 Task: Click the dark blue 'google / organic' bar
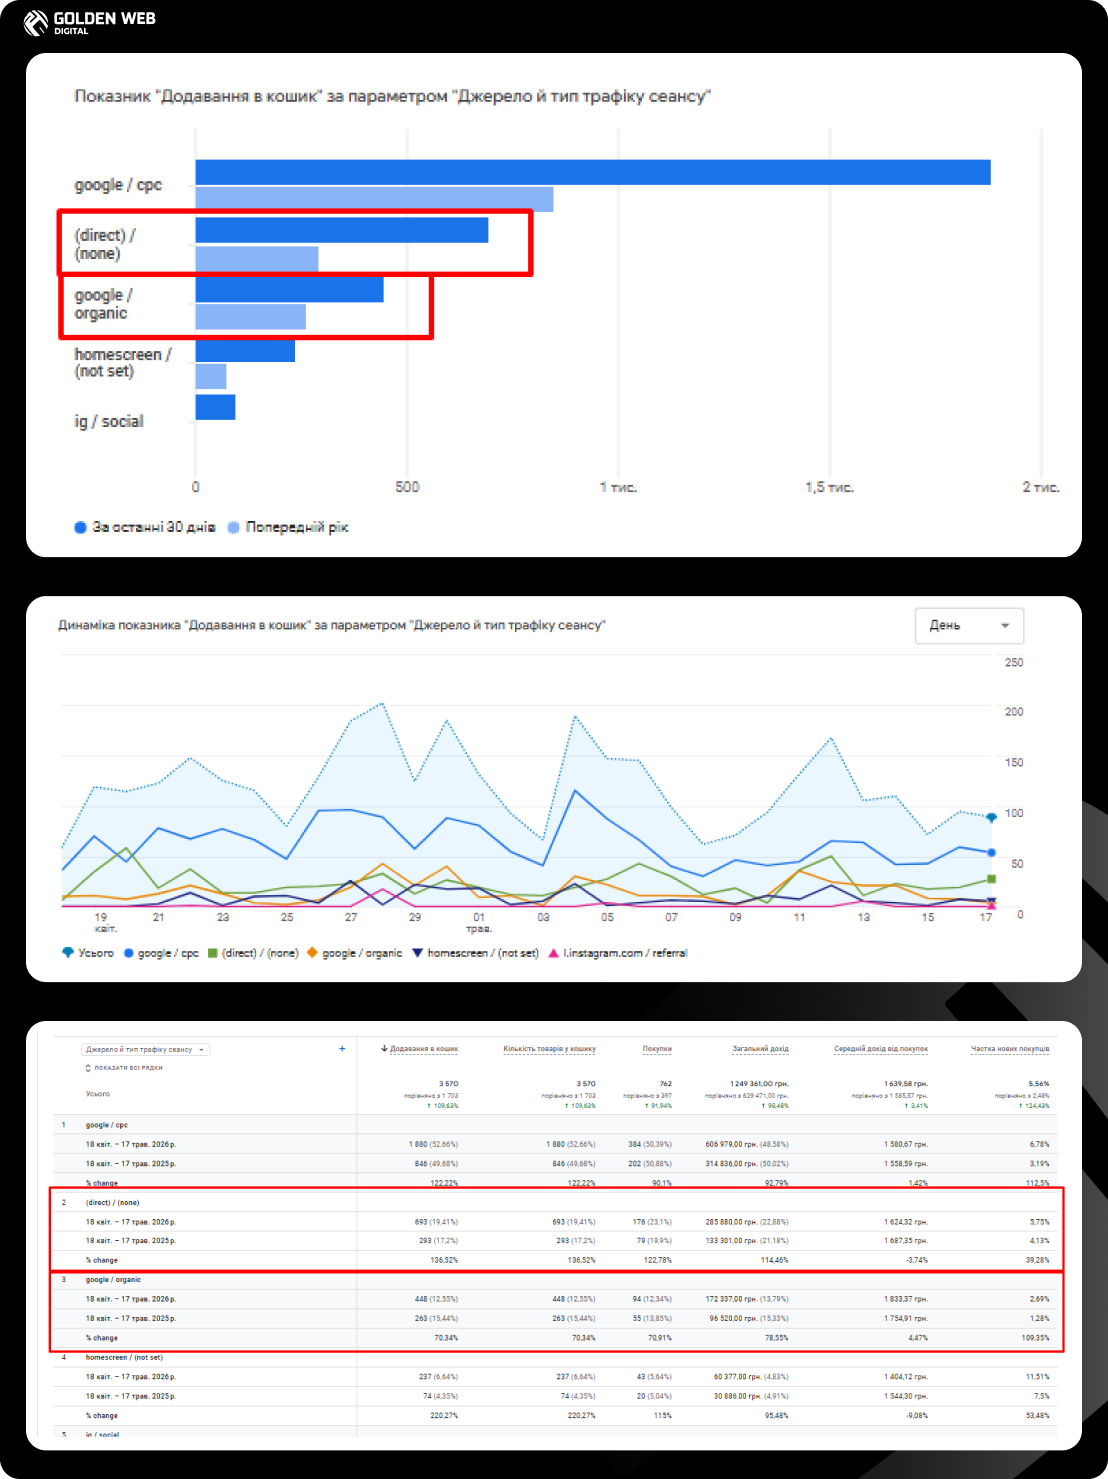290,290
